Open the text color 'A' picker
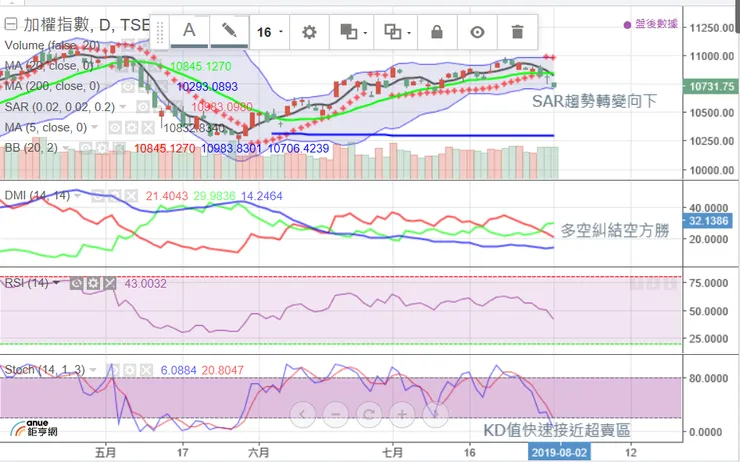Viewport: 740px width, 462px height. pos(189,32)
